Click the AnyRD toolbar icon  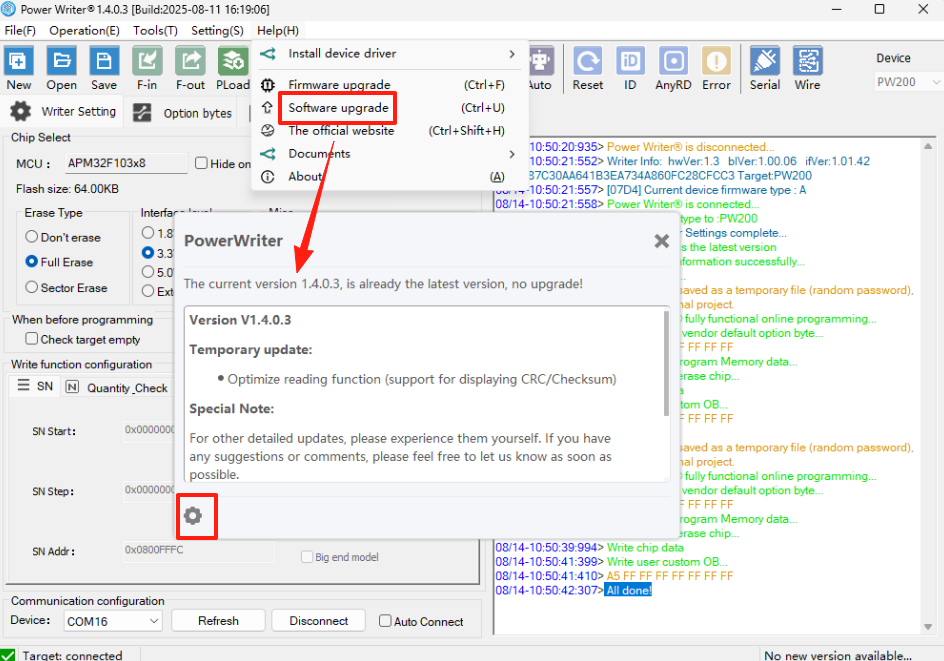[673, 61]
